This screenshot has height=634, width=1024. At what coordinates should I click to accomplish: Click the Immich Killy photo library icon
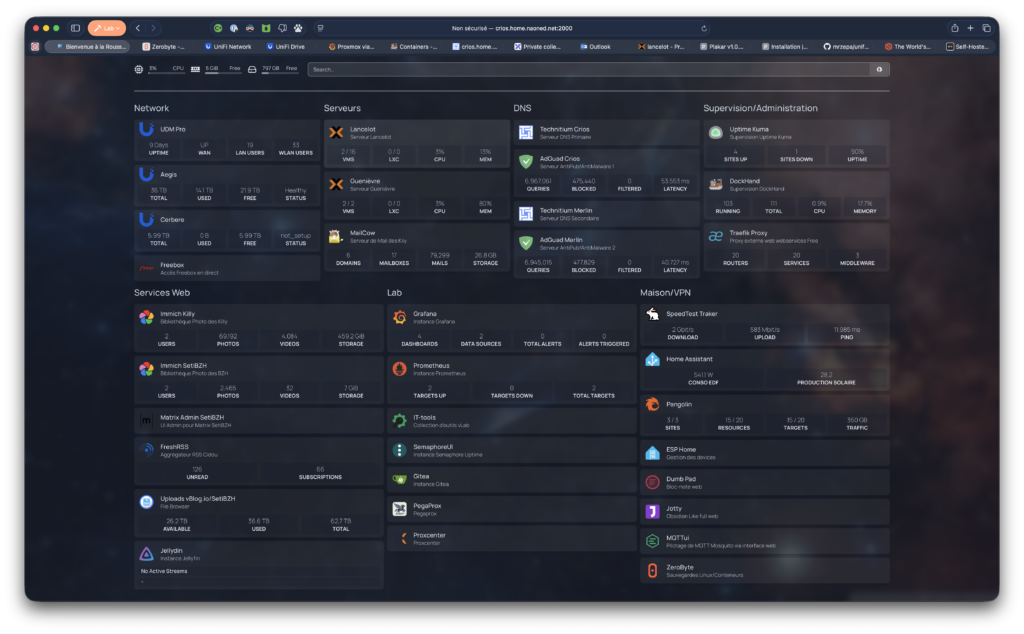146,317
